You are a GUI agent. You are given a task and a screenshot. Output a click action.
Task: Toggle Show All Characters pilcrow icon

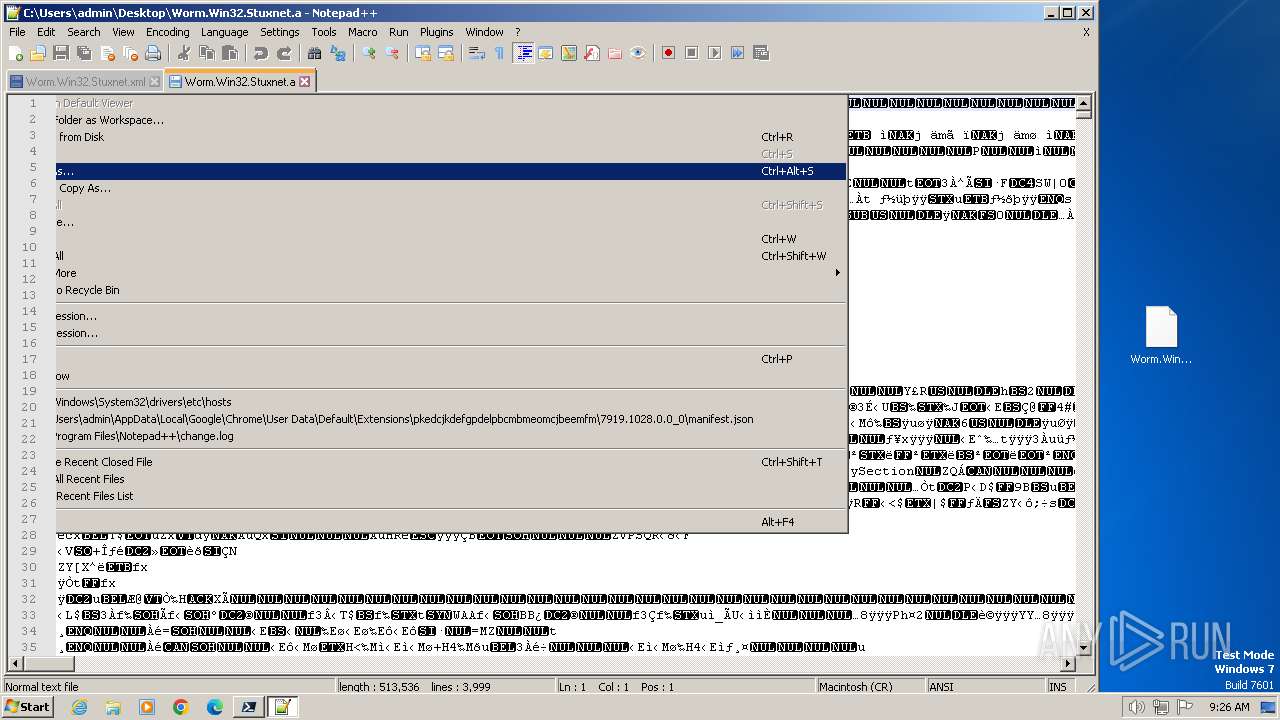pyautogui.click(x=500, y=53)
